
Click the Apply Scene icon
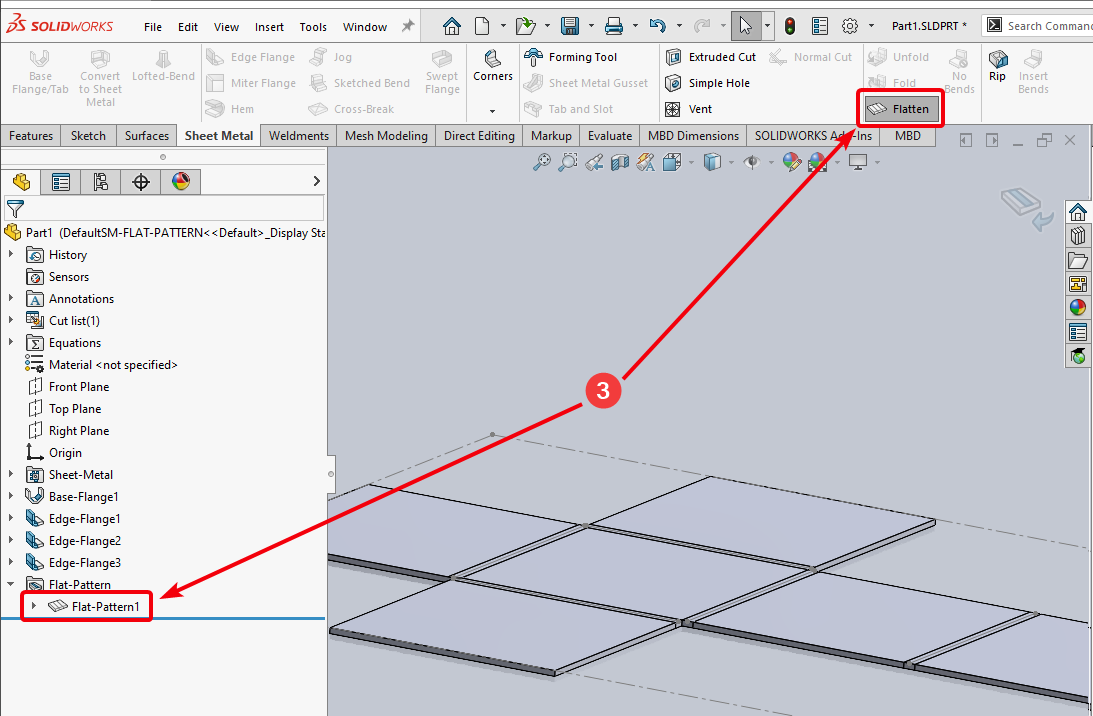pyautogui.click(x=818, y=162)
